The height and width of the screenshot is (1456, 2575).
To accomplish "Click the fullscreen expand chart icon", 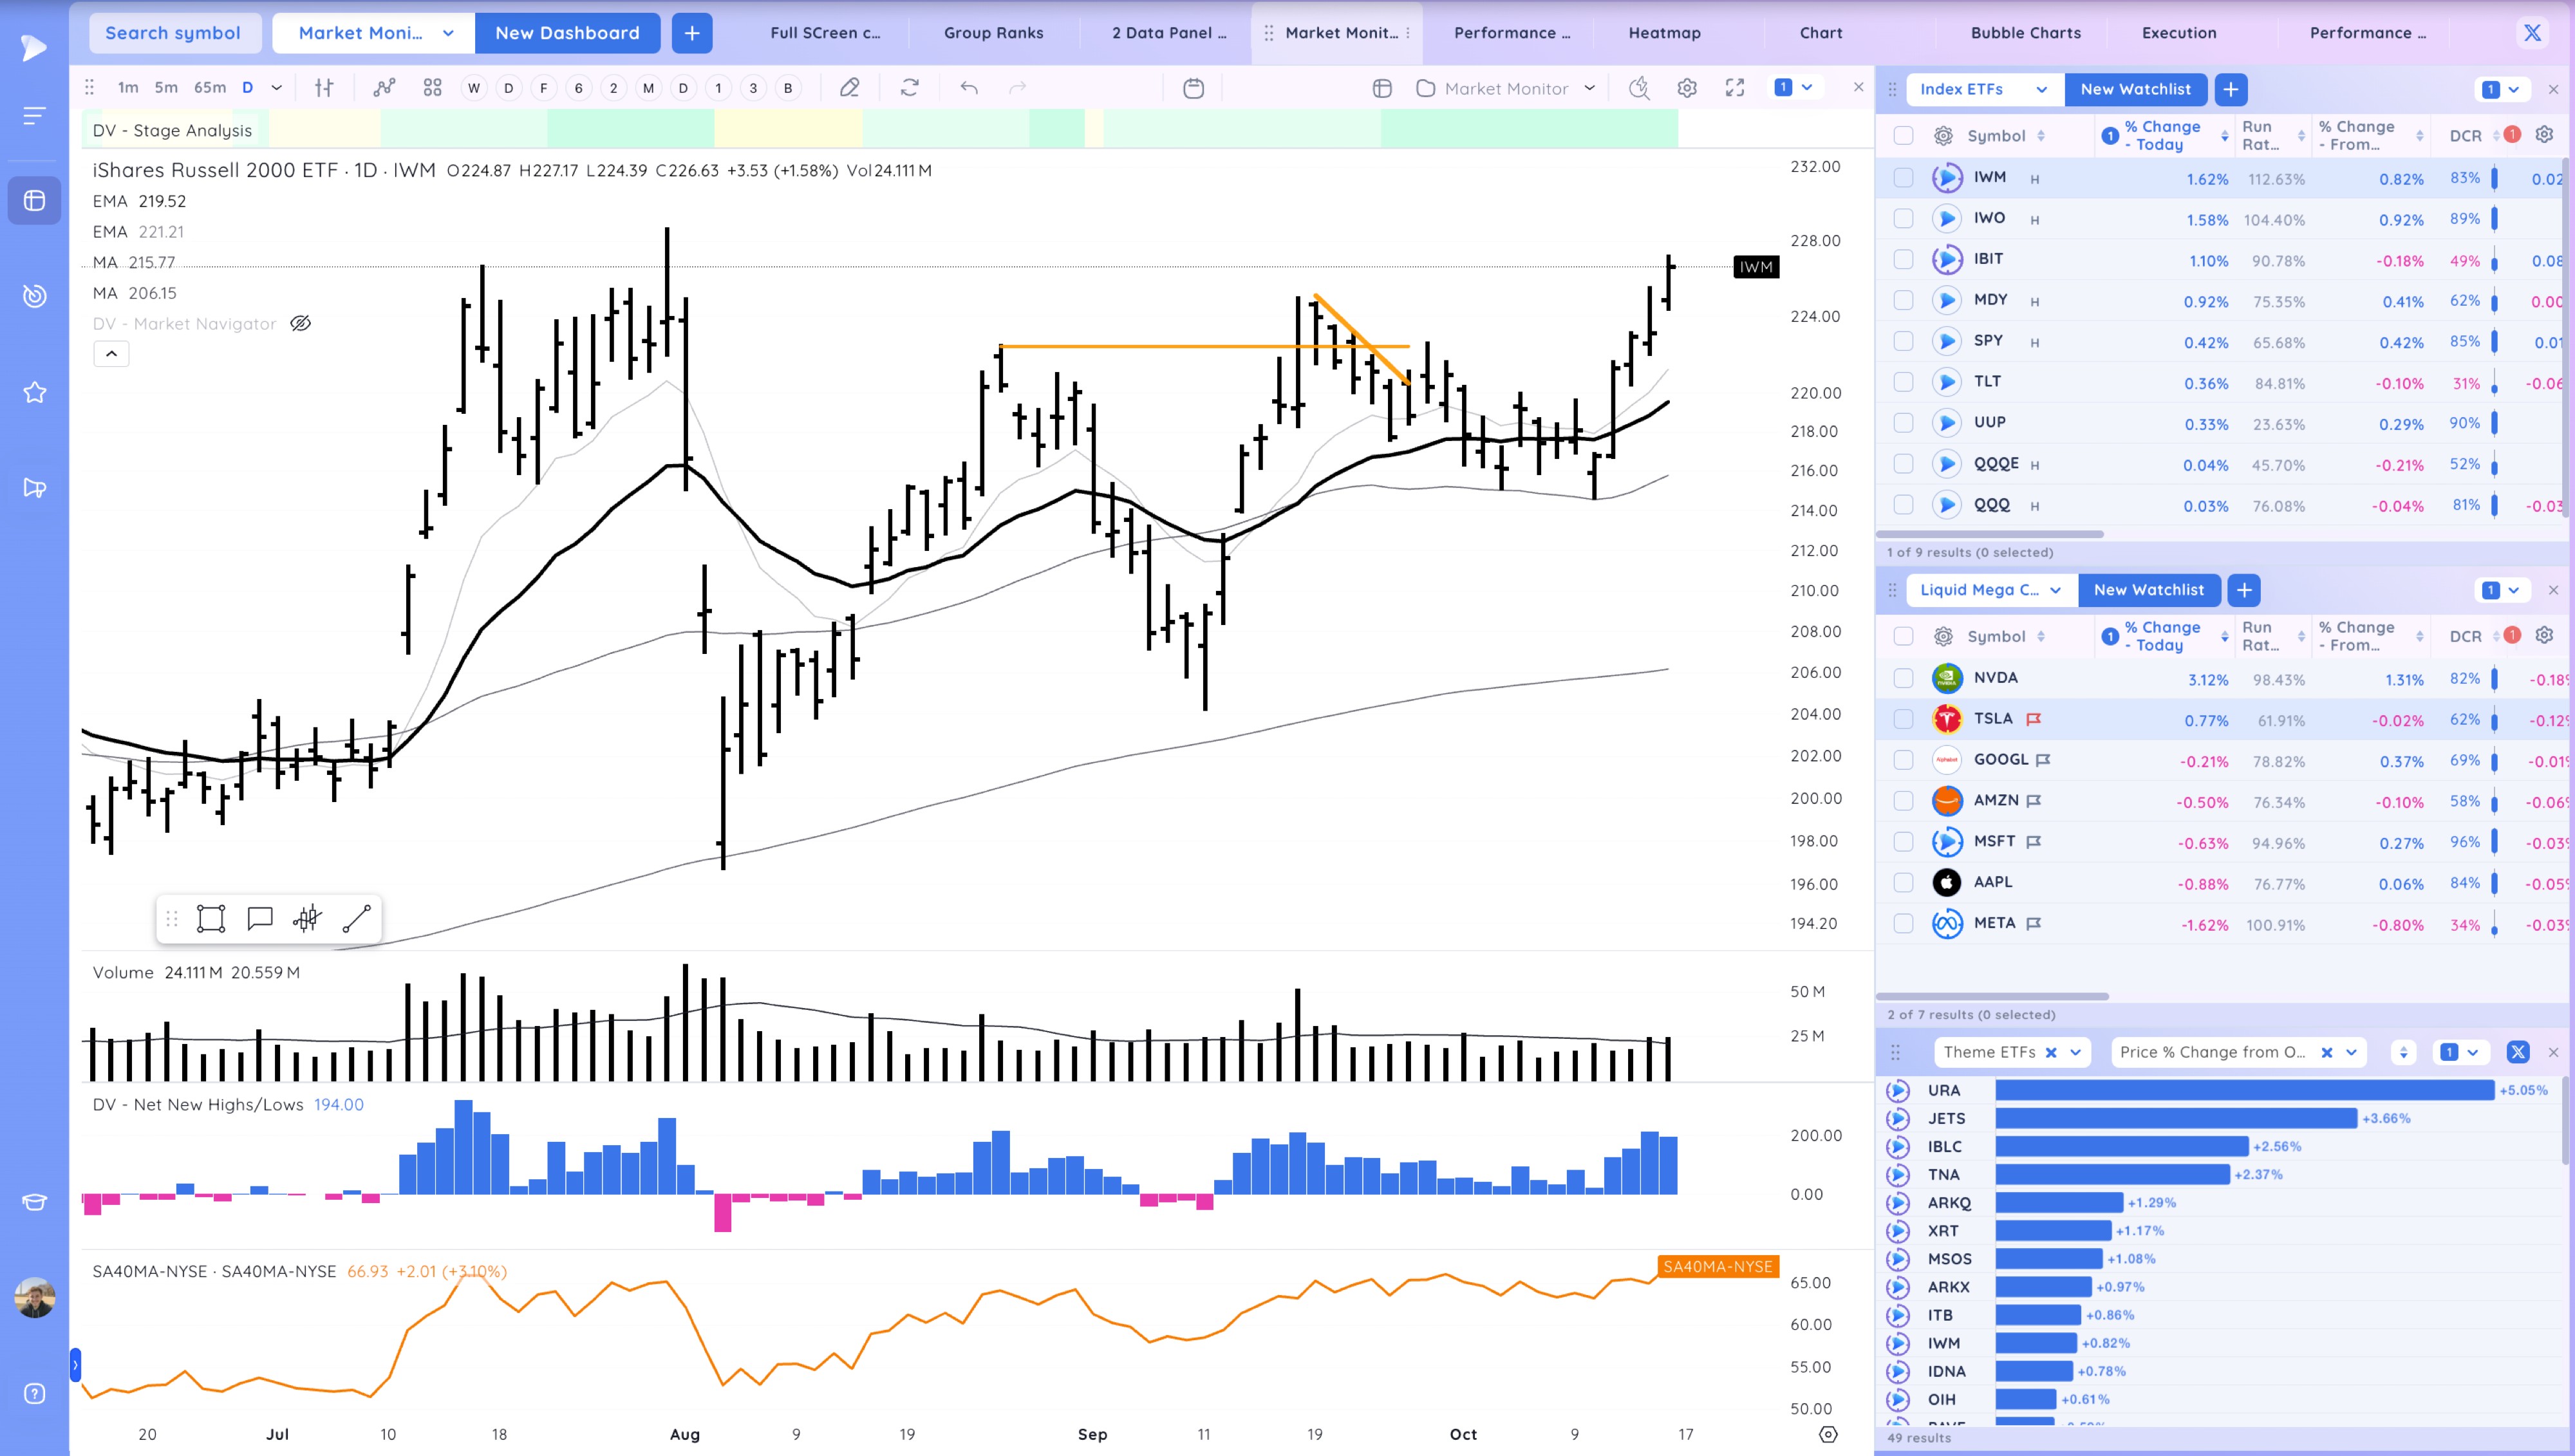I will pyautogui.click(x=1735, y=88).
